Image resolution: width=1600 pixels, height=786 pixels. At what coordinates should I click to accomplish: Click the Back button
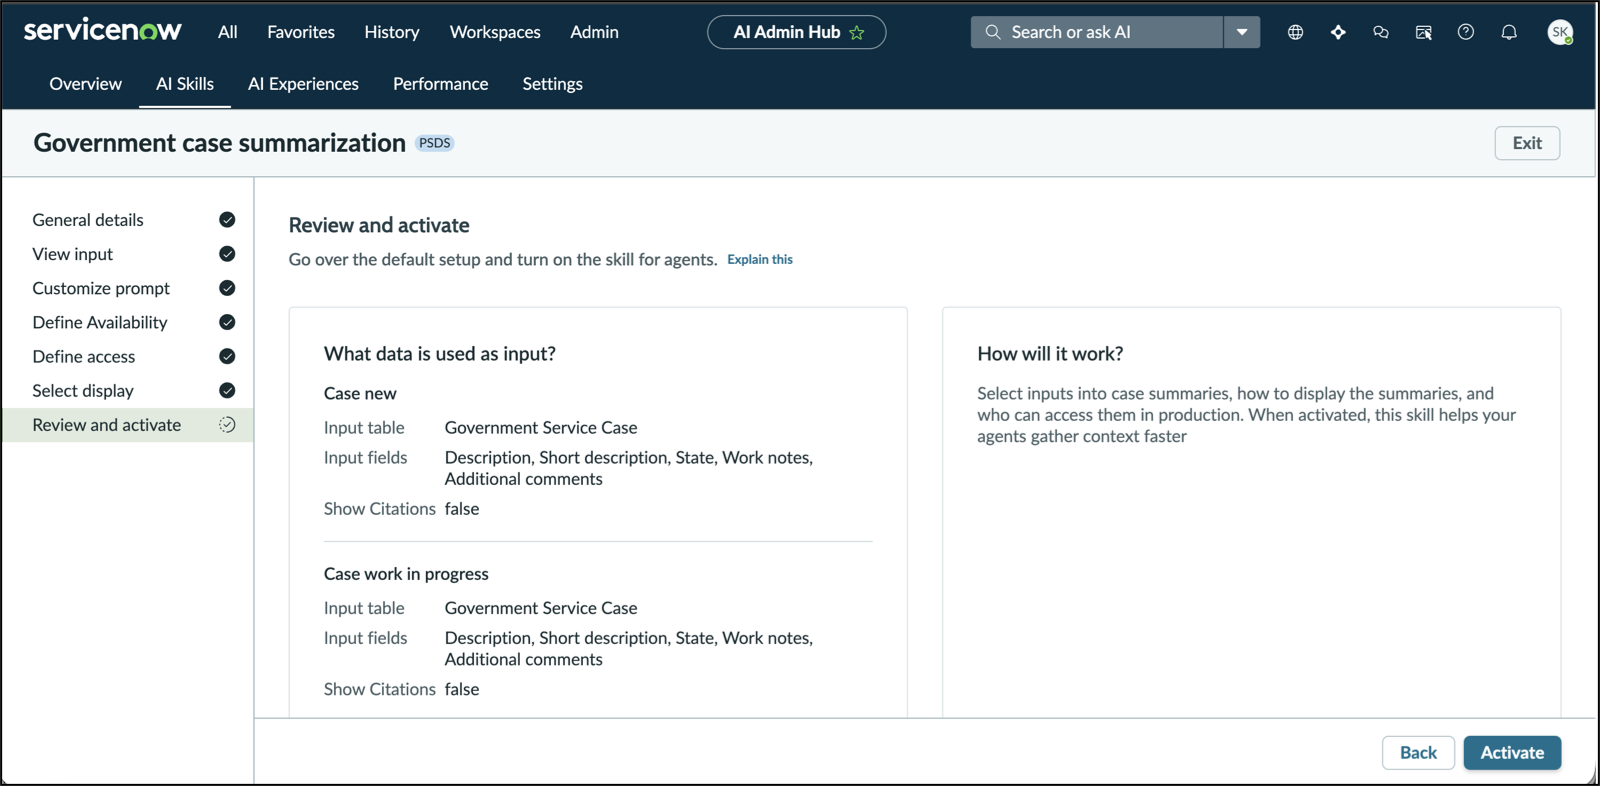(x=1418, y=753)
